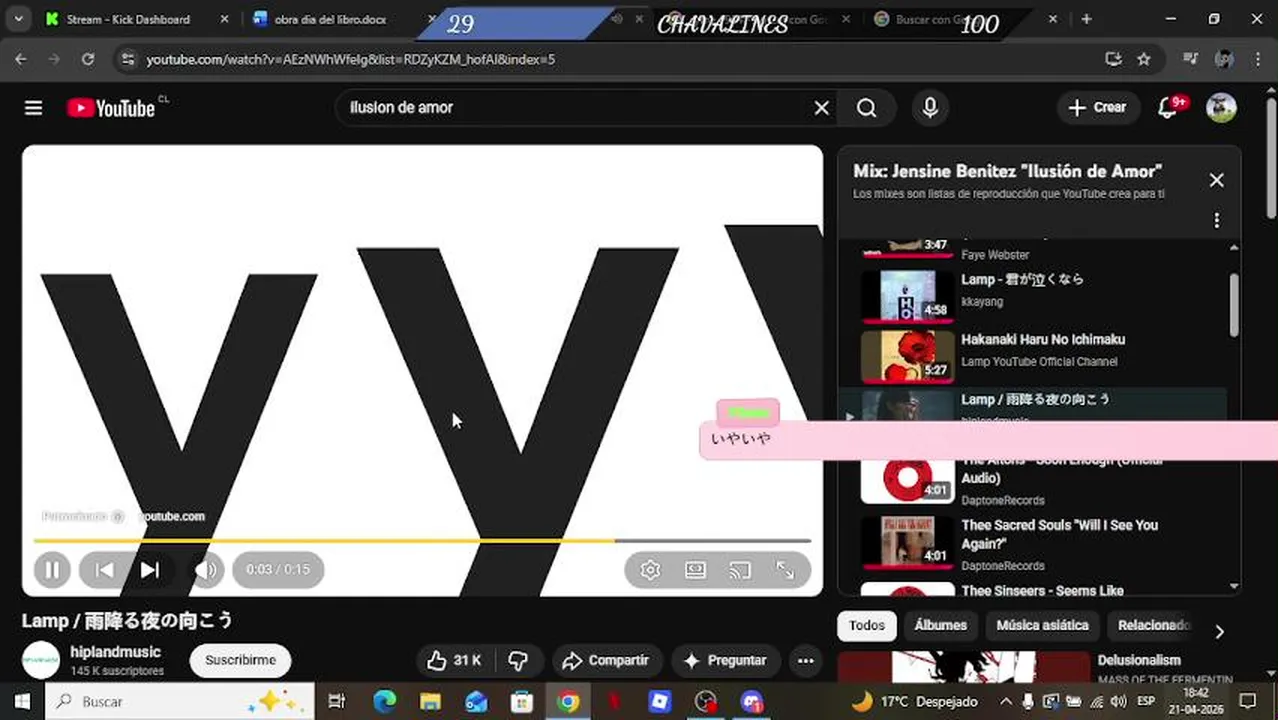The height and width of the screenshot is (720, 1278).
Task: Switch to Stream - Kick Dashboard tab
Action: [128, 19]
